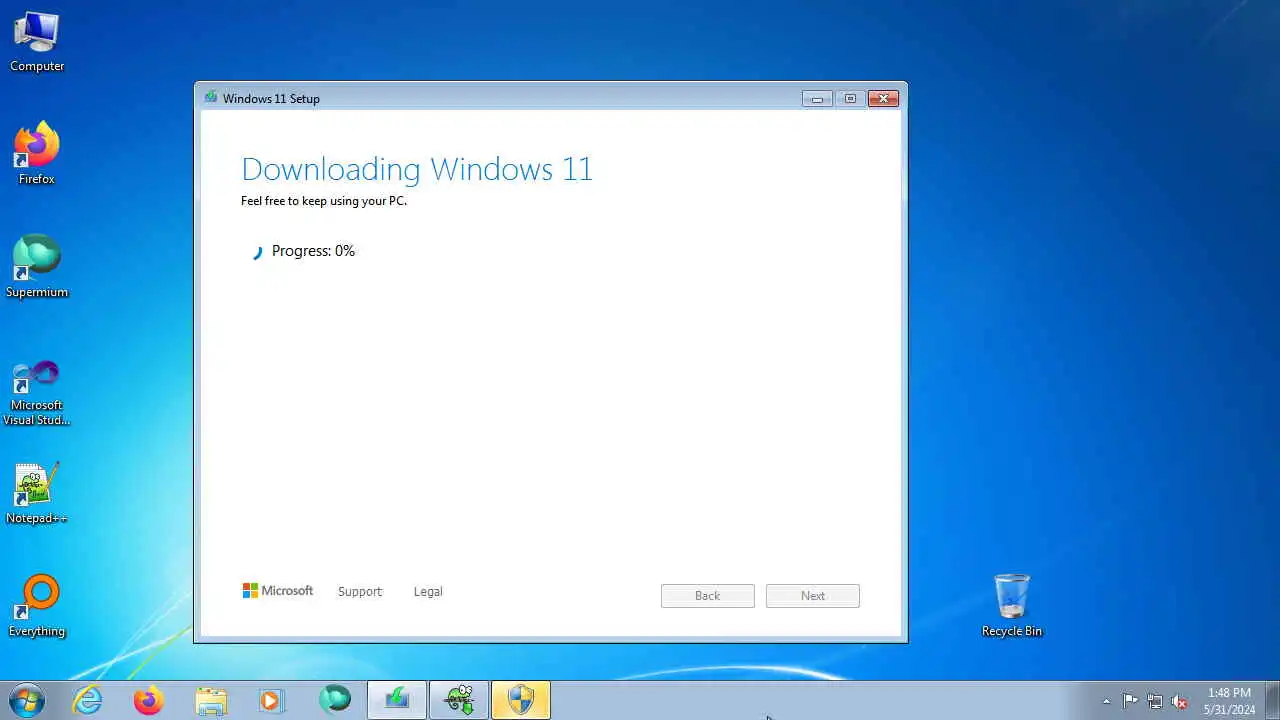Click the spinning progress indicator
Viewport: 1280px width, 720px height.
[x=257, y=252]
